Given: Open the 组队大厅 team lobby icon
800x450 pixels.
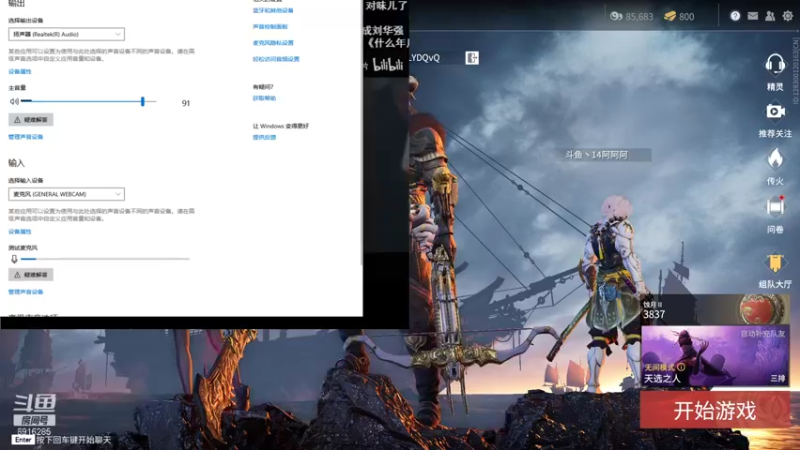Looking at the screenshot, I should point(775,263).
